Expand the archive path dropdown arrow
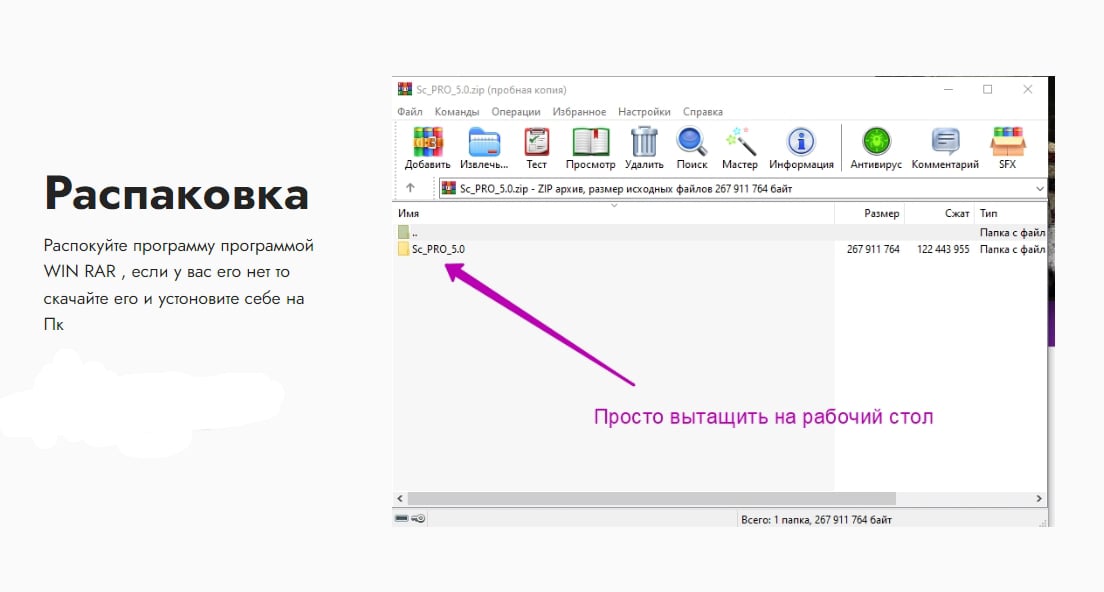This screenshot has height=592, width=1104. point(1039,188)
